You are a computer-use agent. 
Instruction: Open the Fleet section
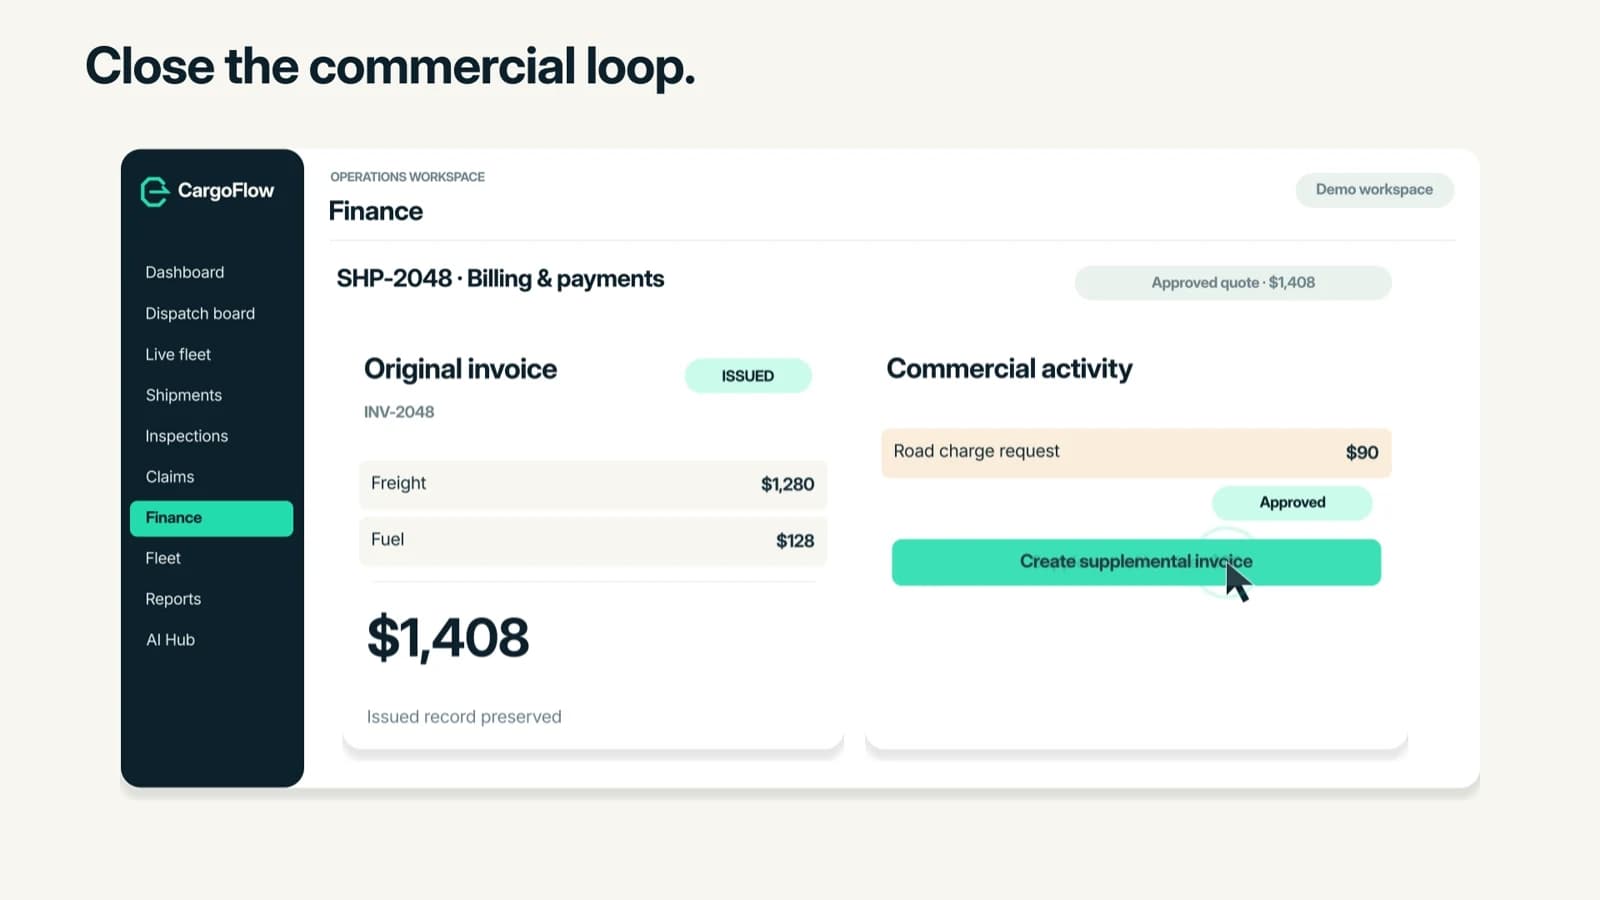pos(163,558)
